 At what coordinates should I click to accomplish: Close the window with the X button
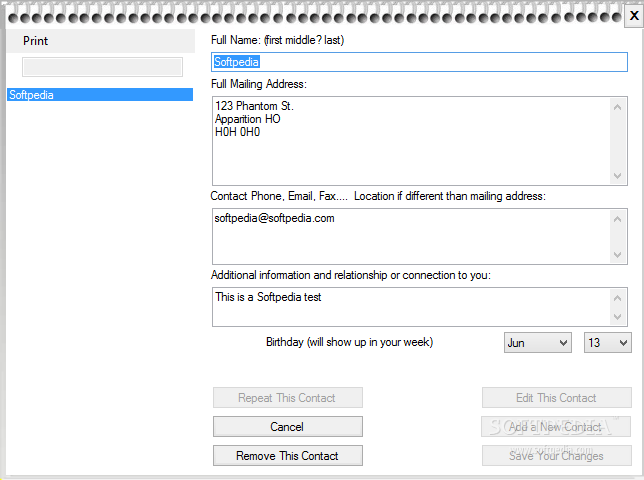(634, 16)
